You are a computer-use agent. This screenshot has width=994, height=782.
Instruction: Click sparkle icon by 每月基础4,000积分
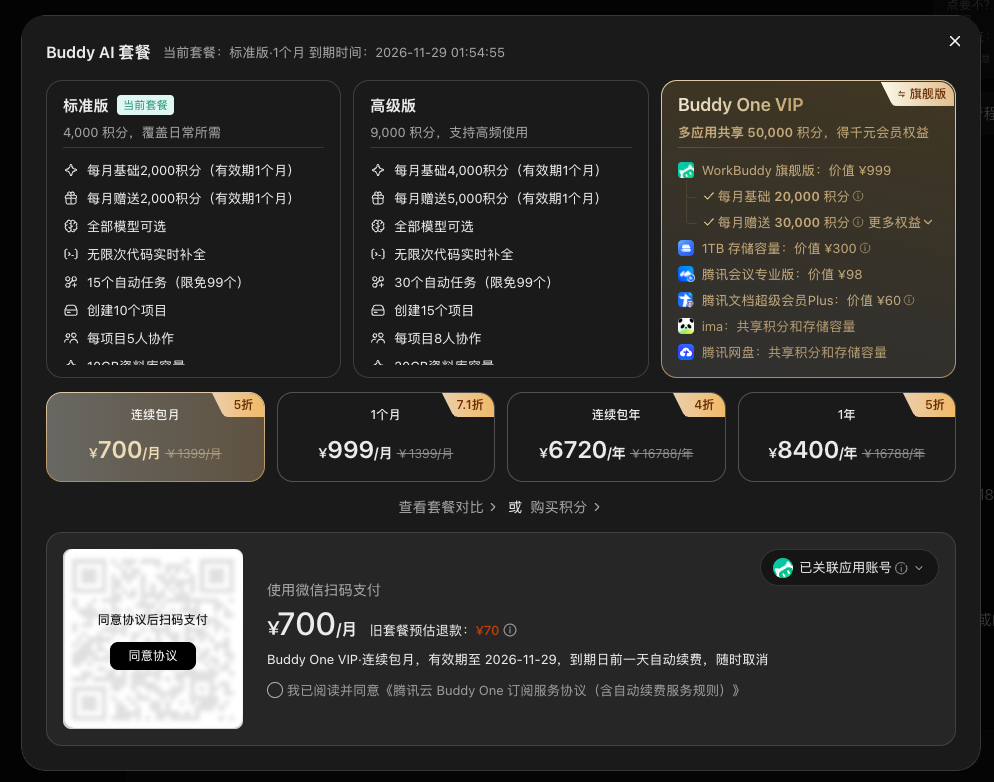378,170
